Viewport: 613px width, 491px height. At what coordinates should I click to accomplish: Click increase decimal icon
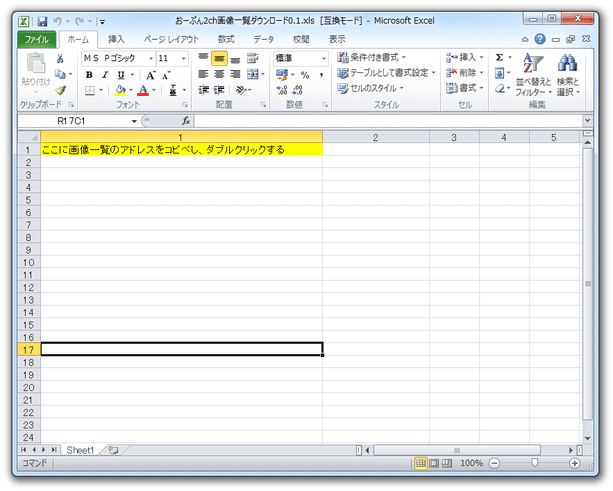(x=282, y=90)
